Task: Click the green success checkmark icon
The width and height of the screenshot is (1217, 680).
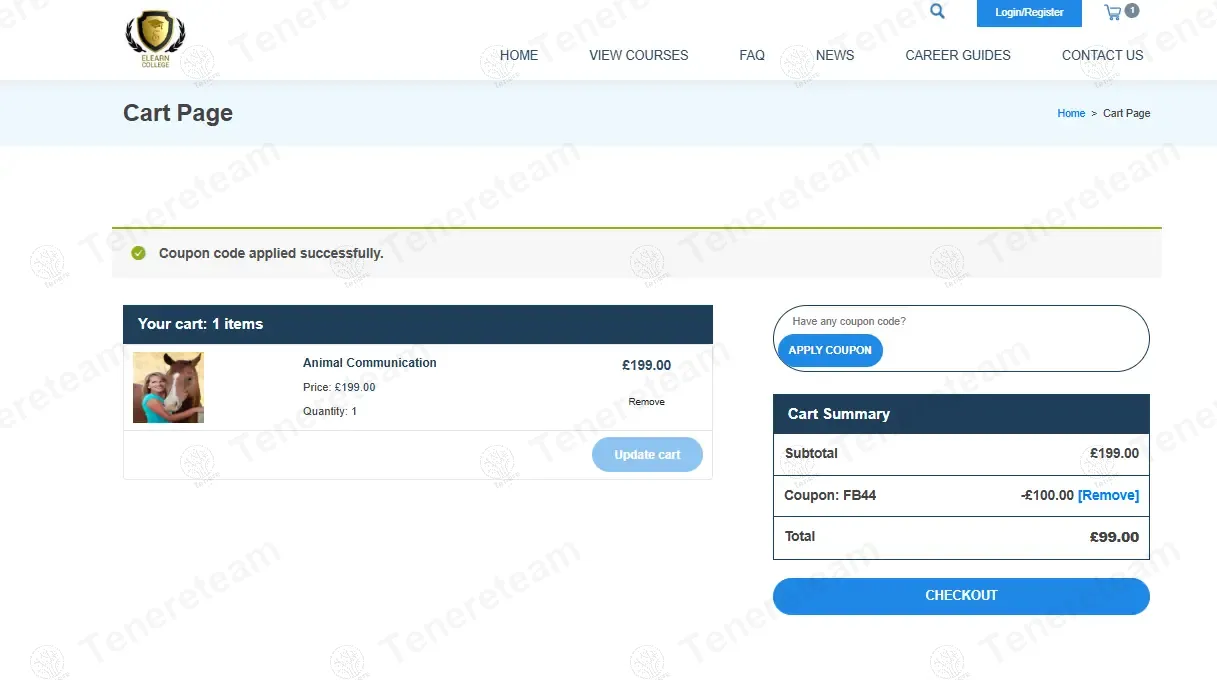Action: [139, 254]
